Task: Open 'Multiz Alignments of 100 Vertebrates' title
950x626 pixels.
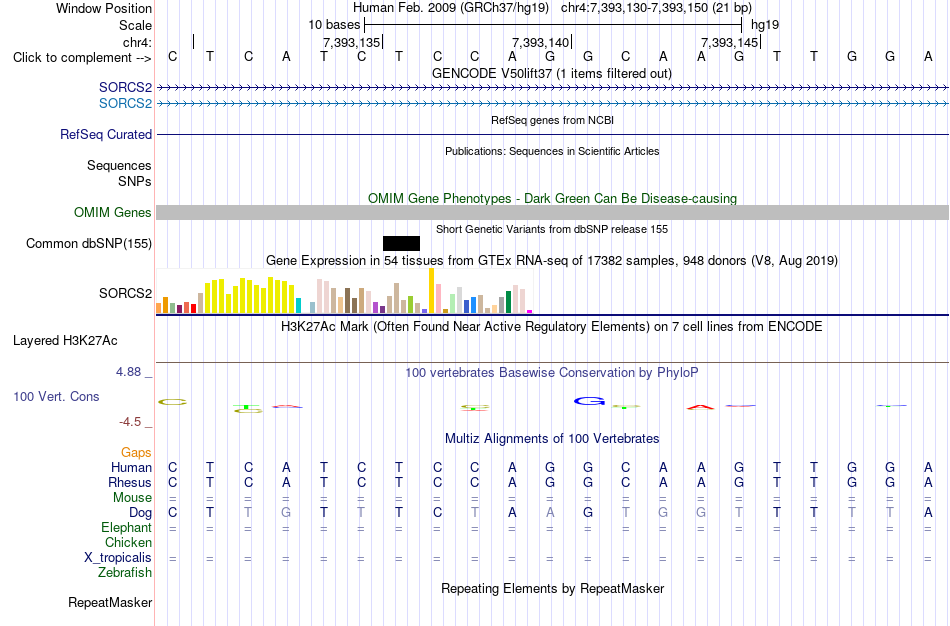Action: (552, 439)
